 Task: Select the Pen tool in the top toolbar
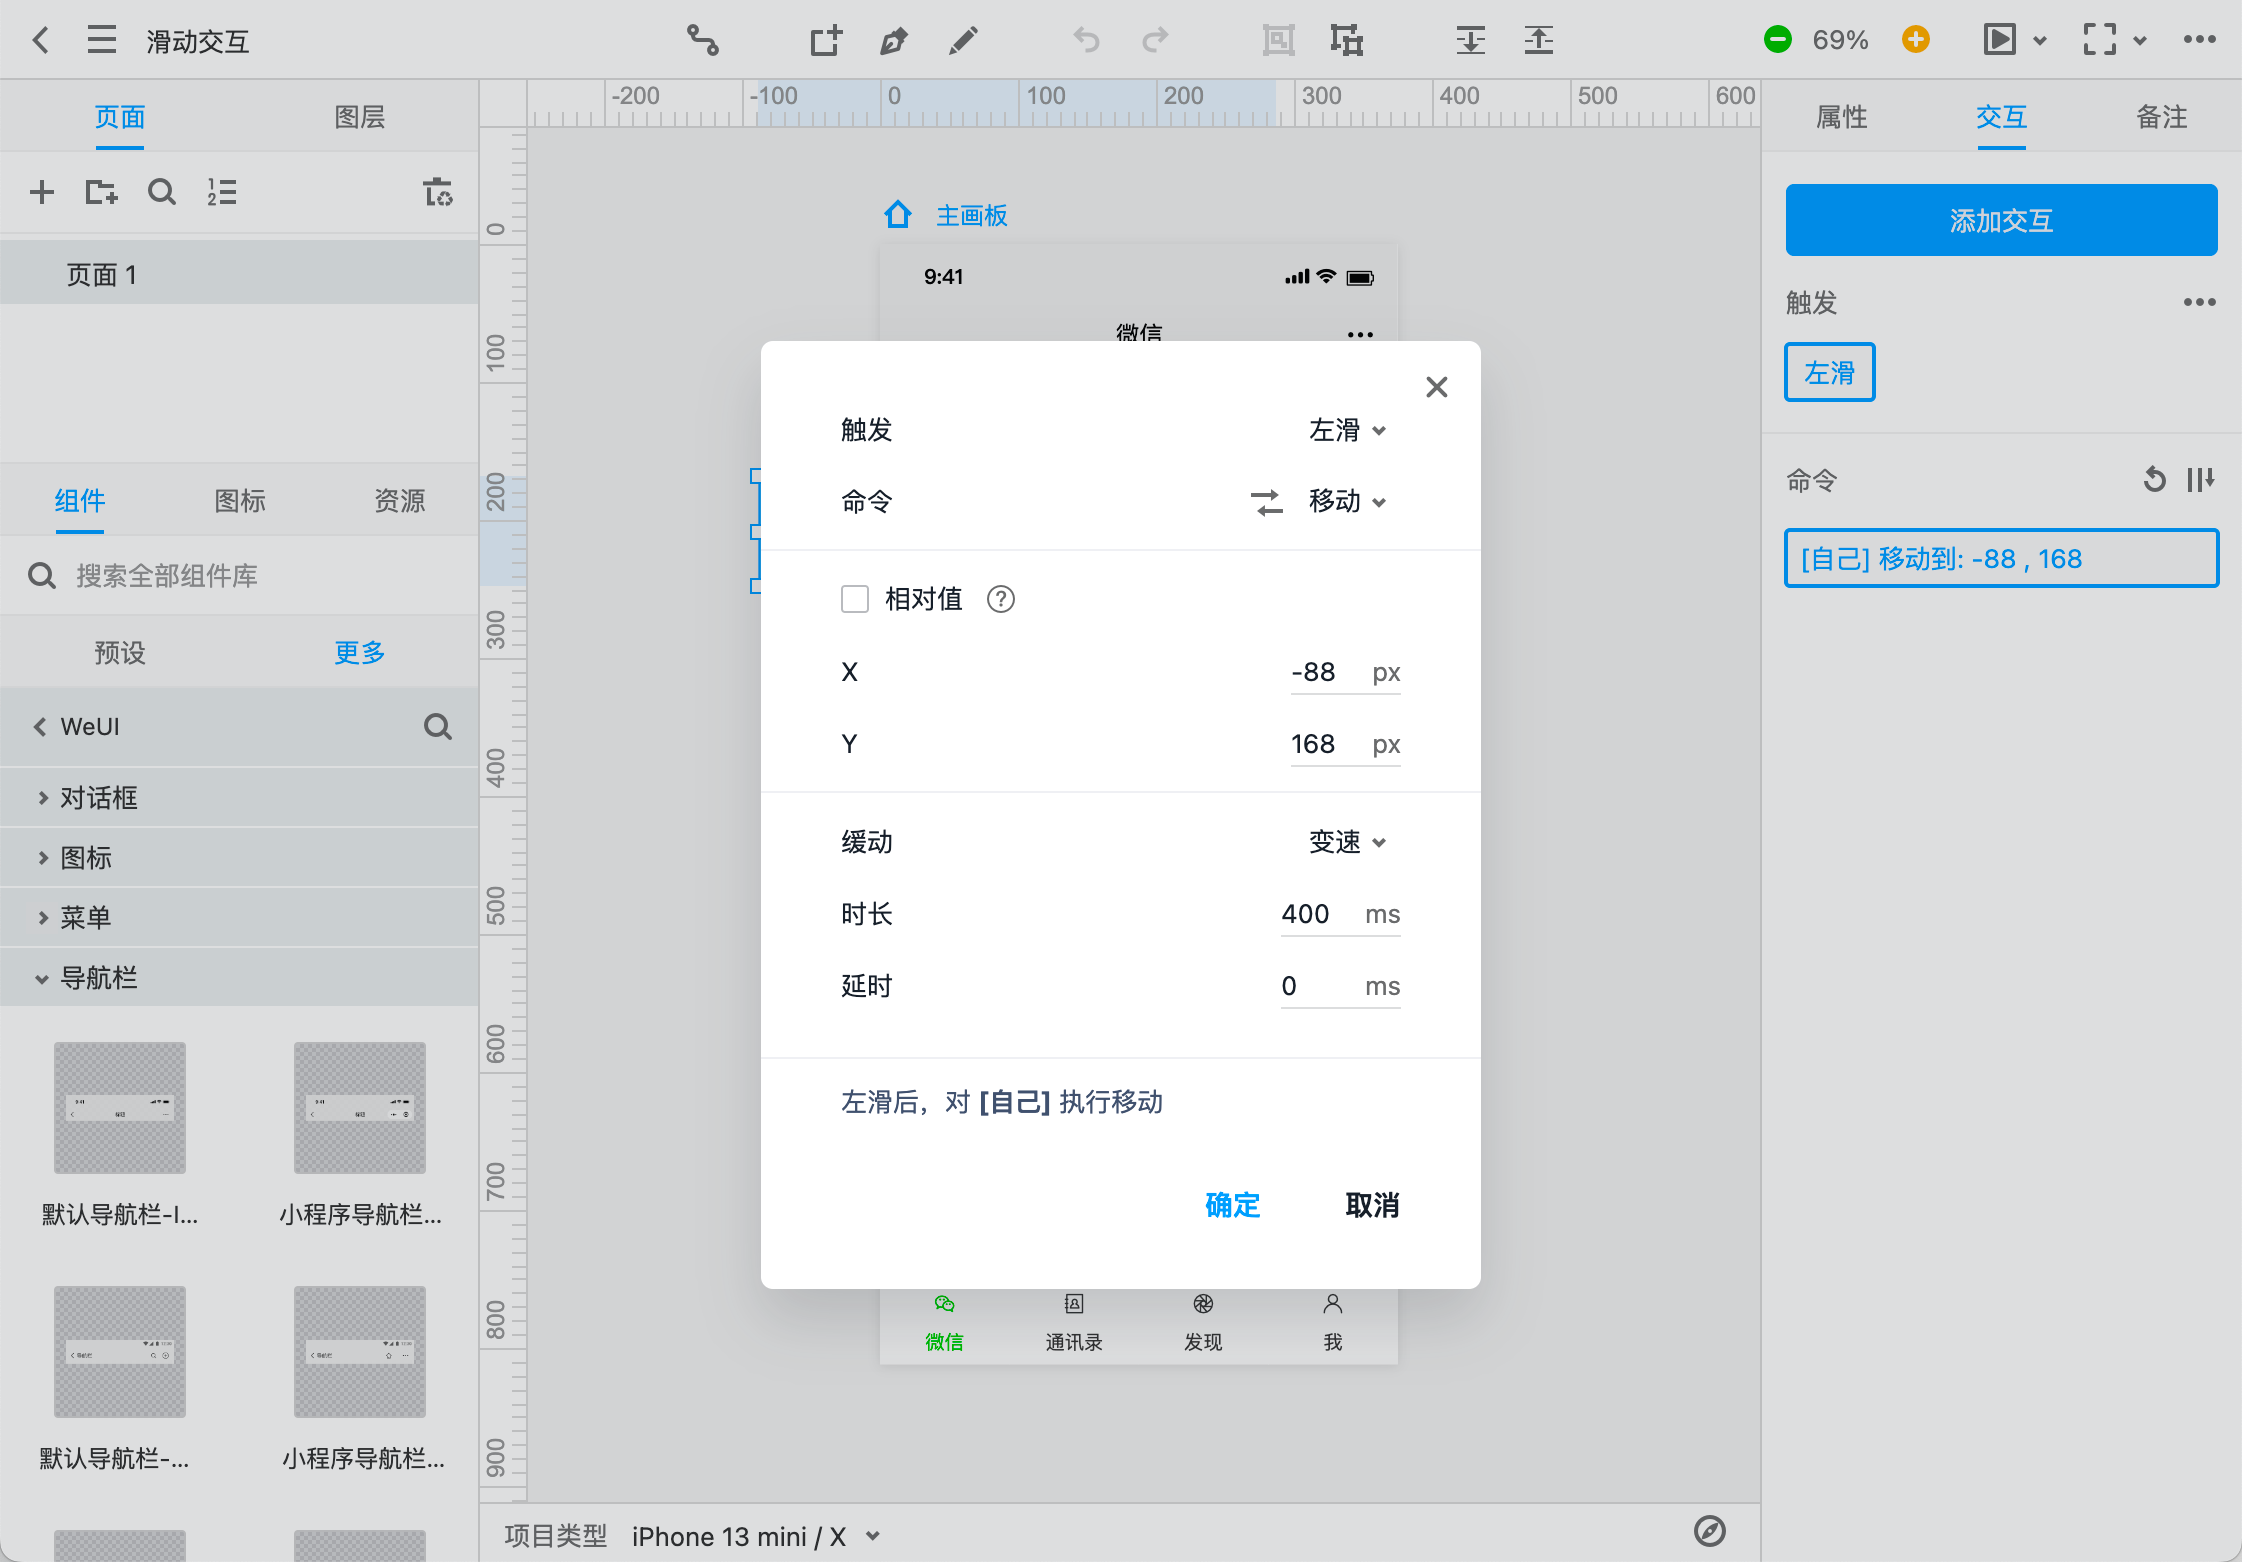pos(893,40)
